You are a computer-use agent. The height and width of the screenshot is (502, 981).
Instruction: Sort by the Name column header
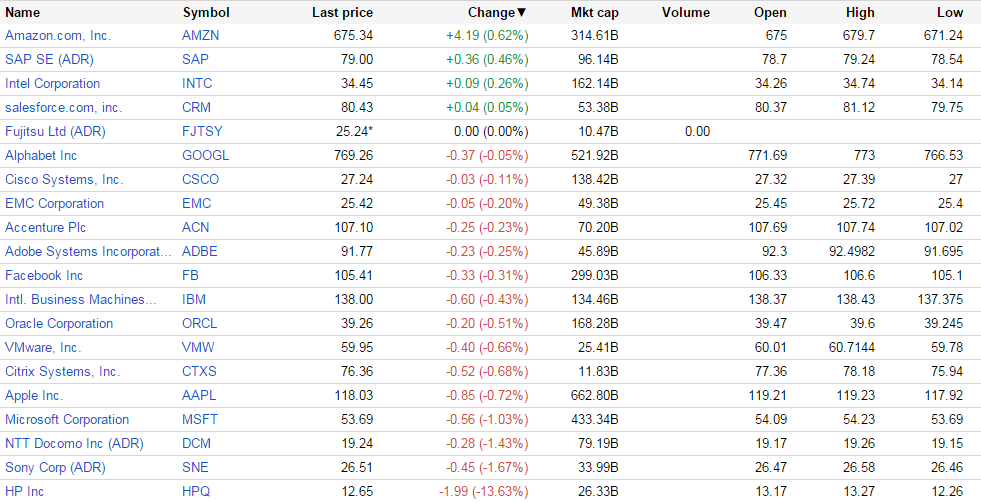pyautogui.click(x=23, y=13)
